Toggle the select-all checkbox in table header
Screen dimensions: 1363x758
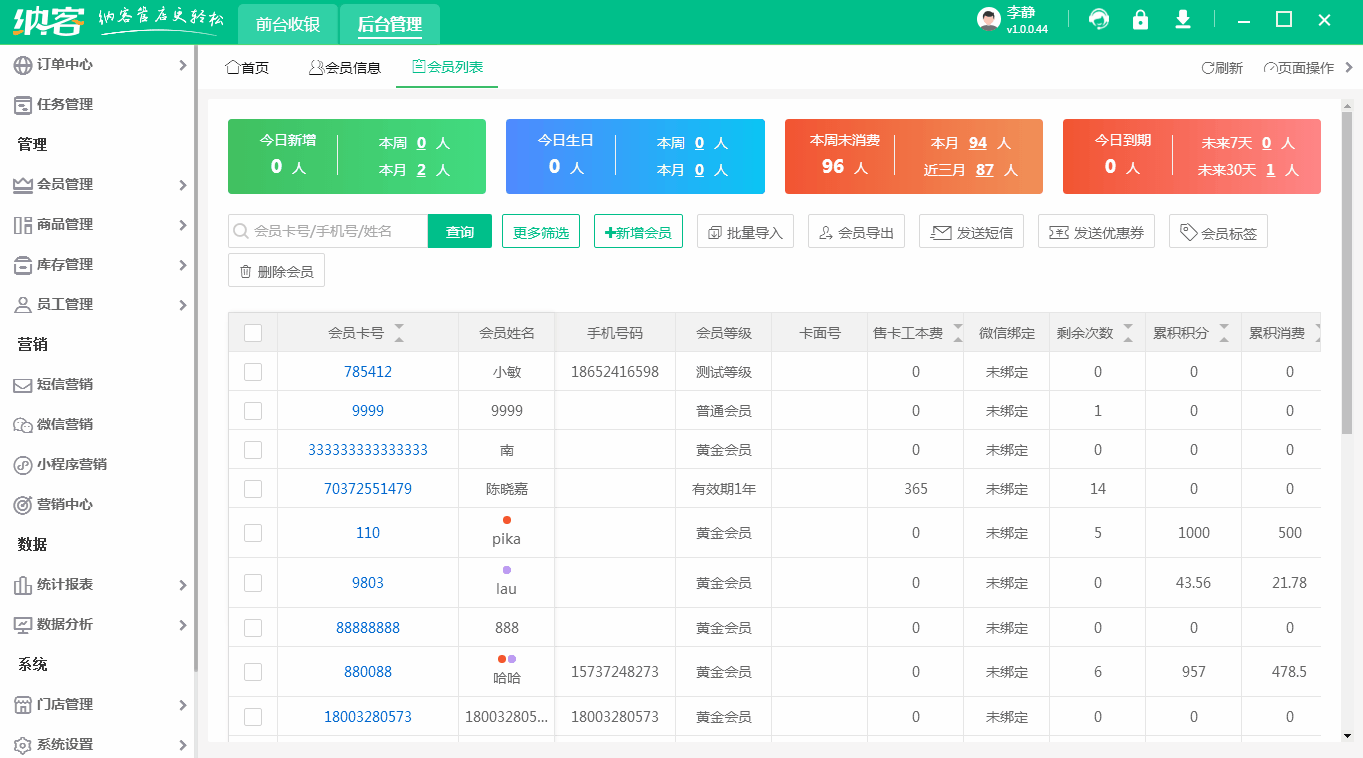pyautogui.click(x=252, y=332)
